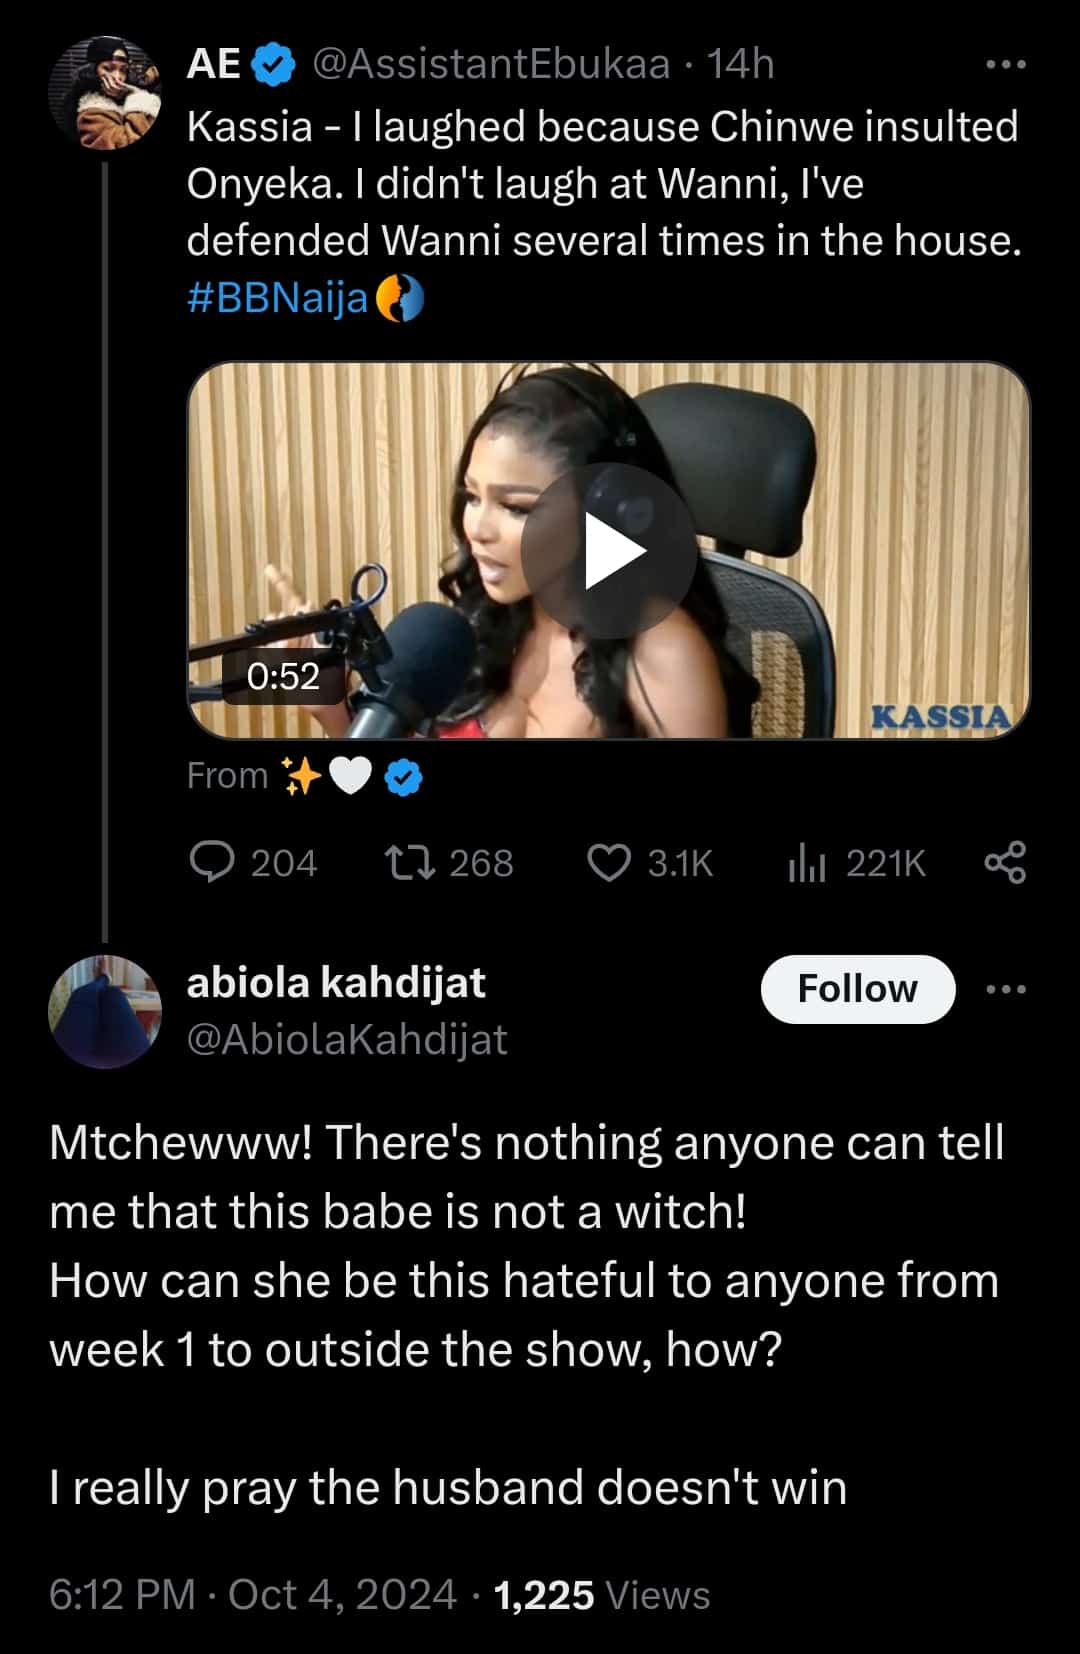
Task: Play the Kassia video
Action: click(608, 551)
